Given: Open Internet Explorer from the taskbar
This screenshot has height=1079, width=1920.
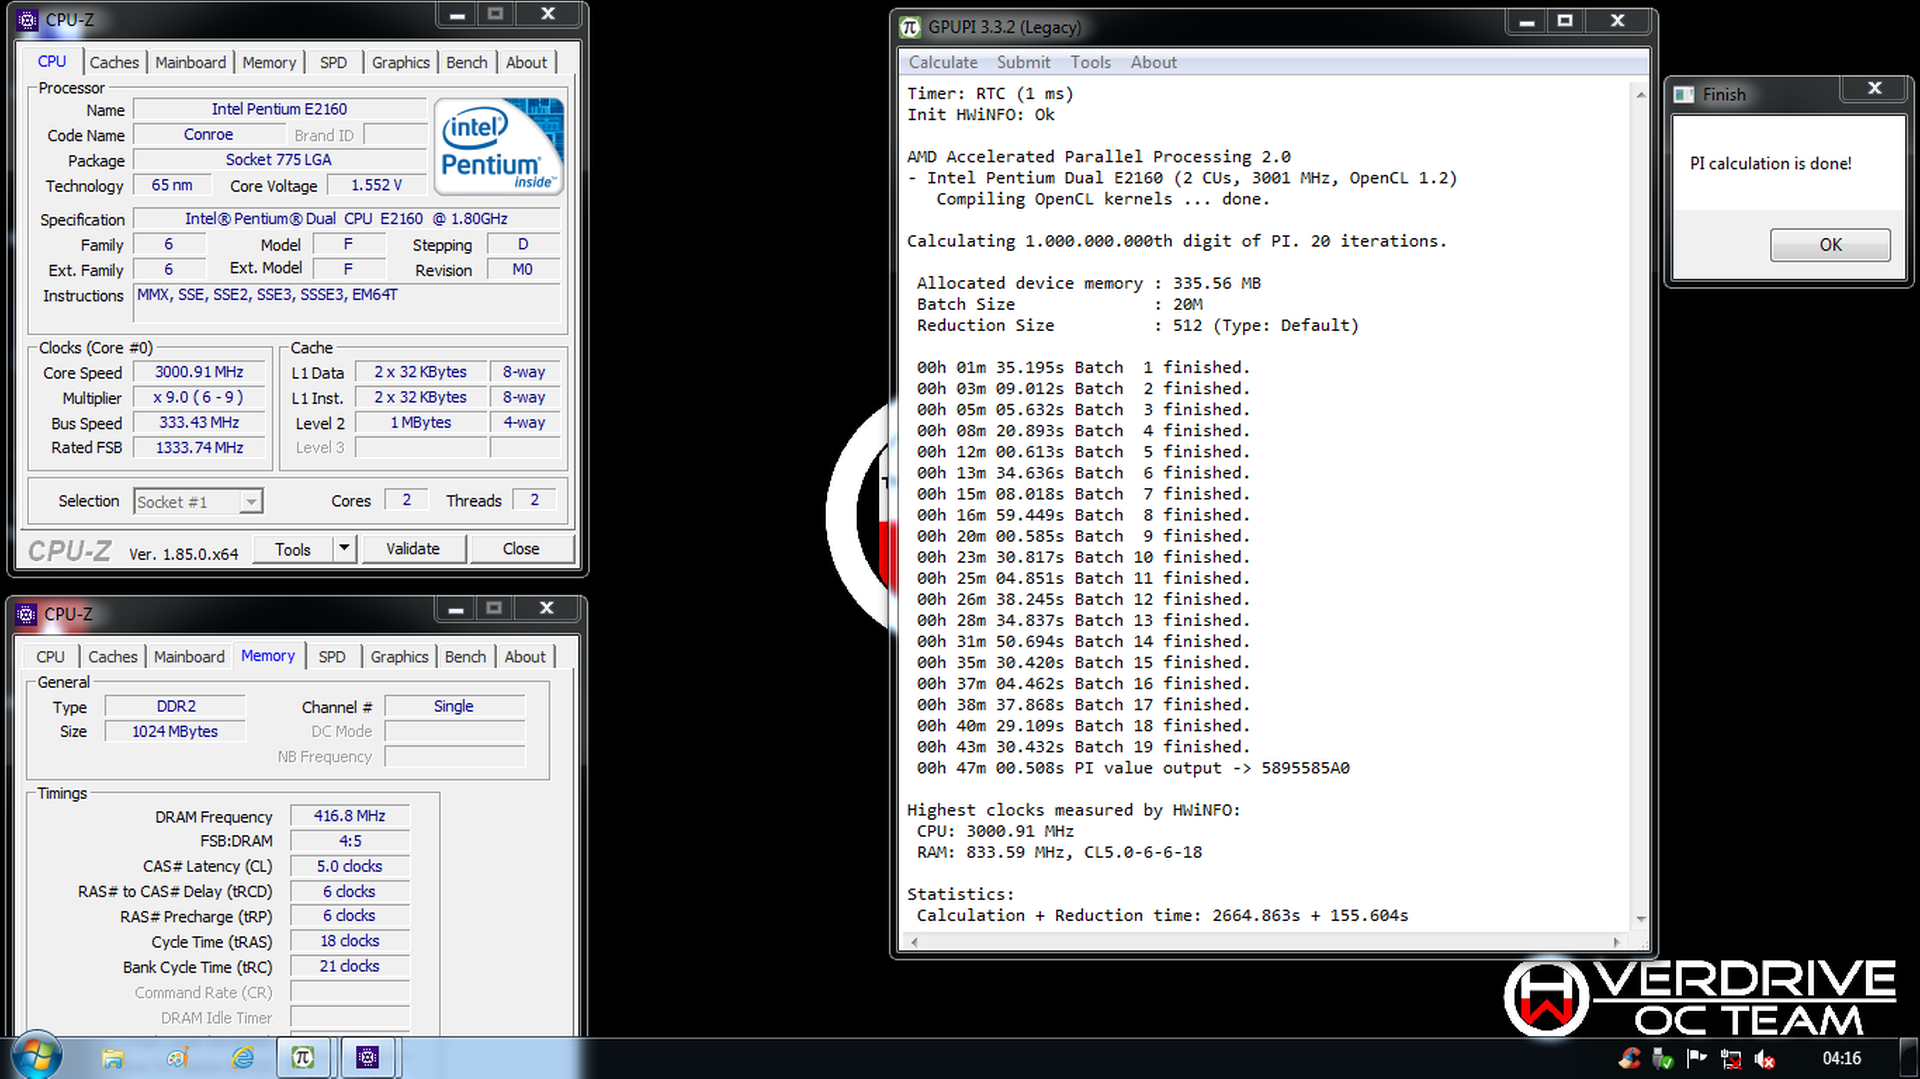Looking at the screenshot, I should [243, 1058].
